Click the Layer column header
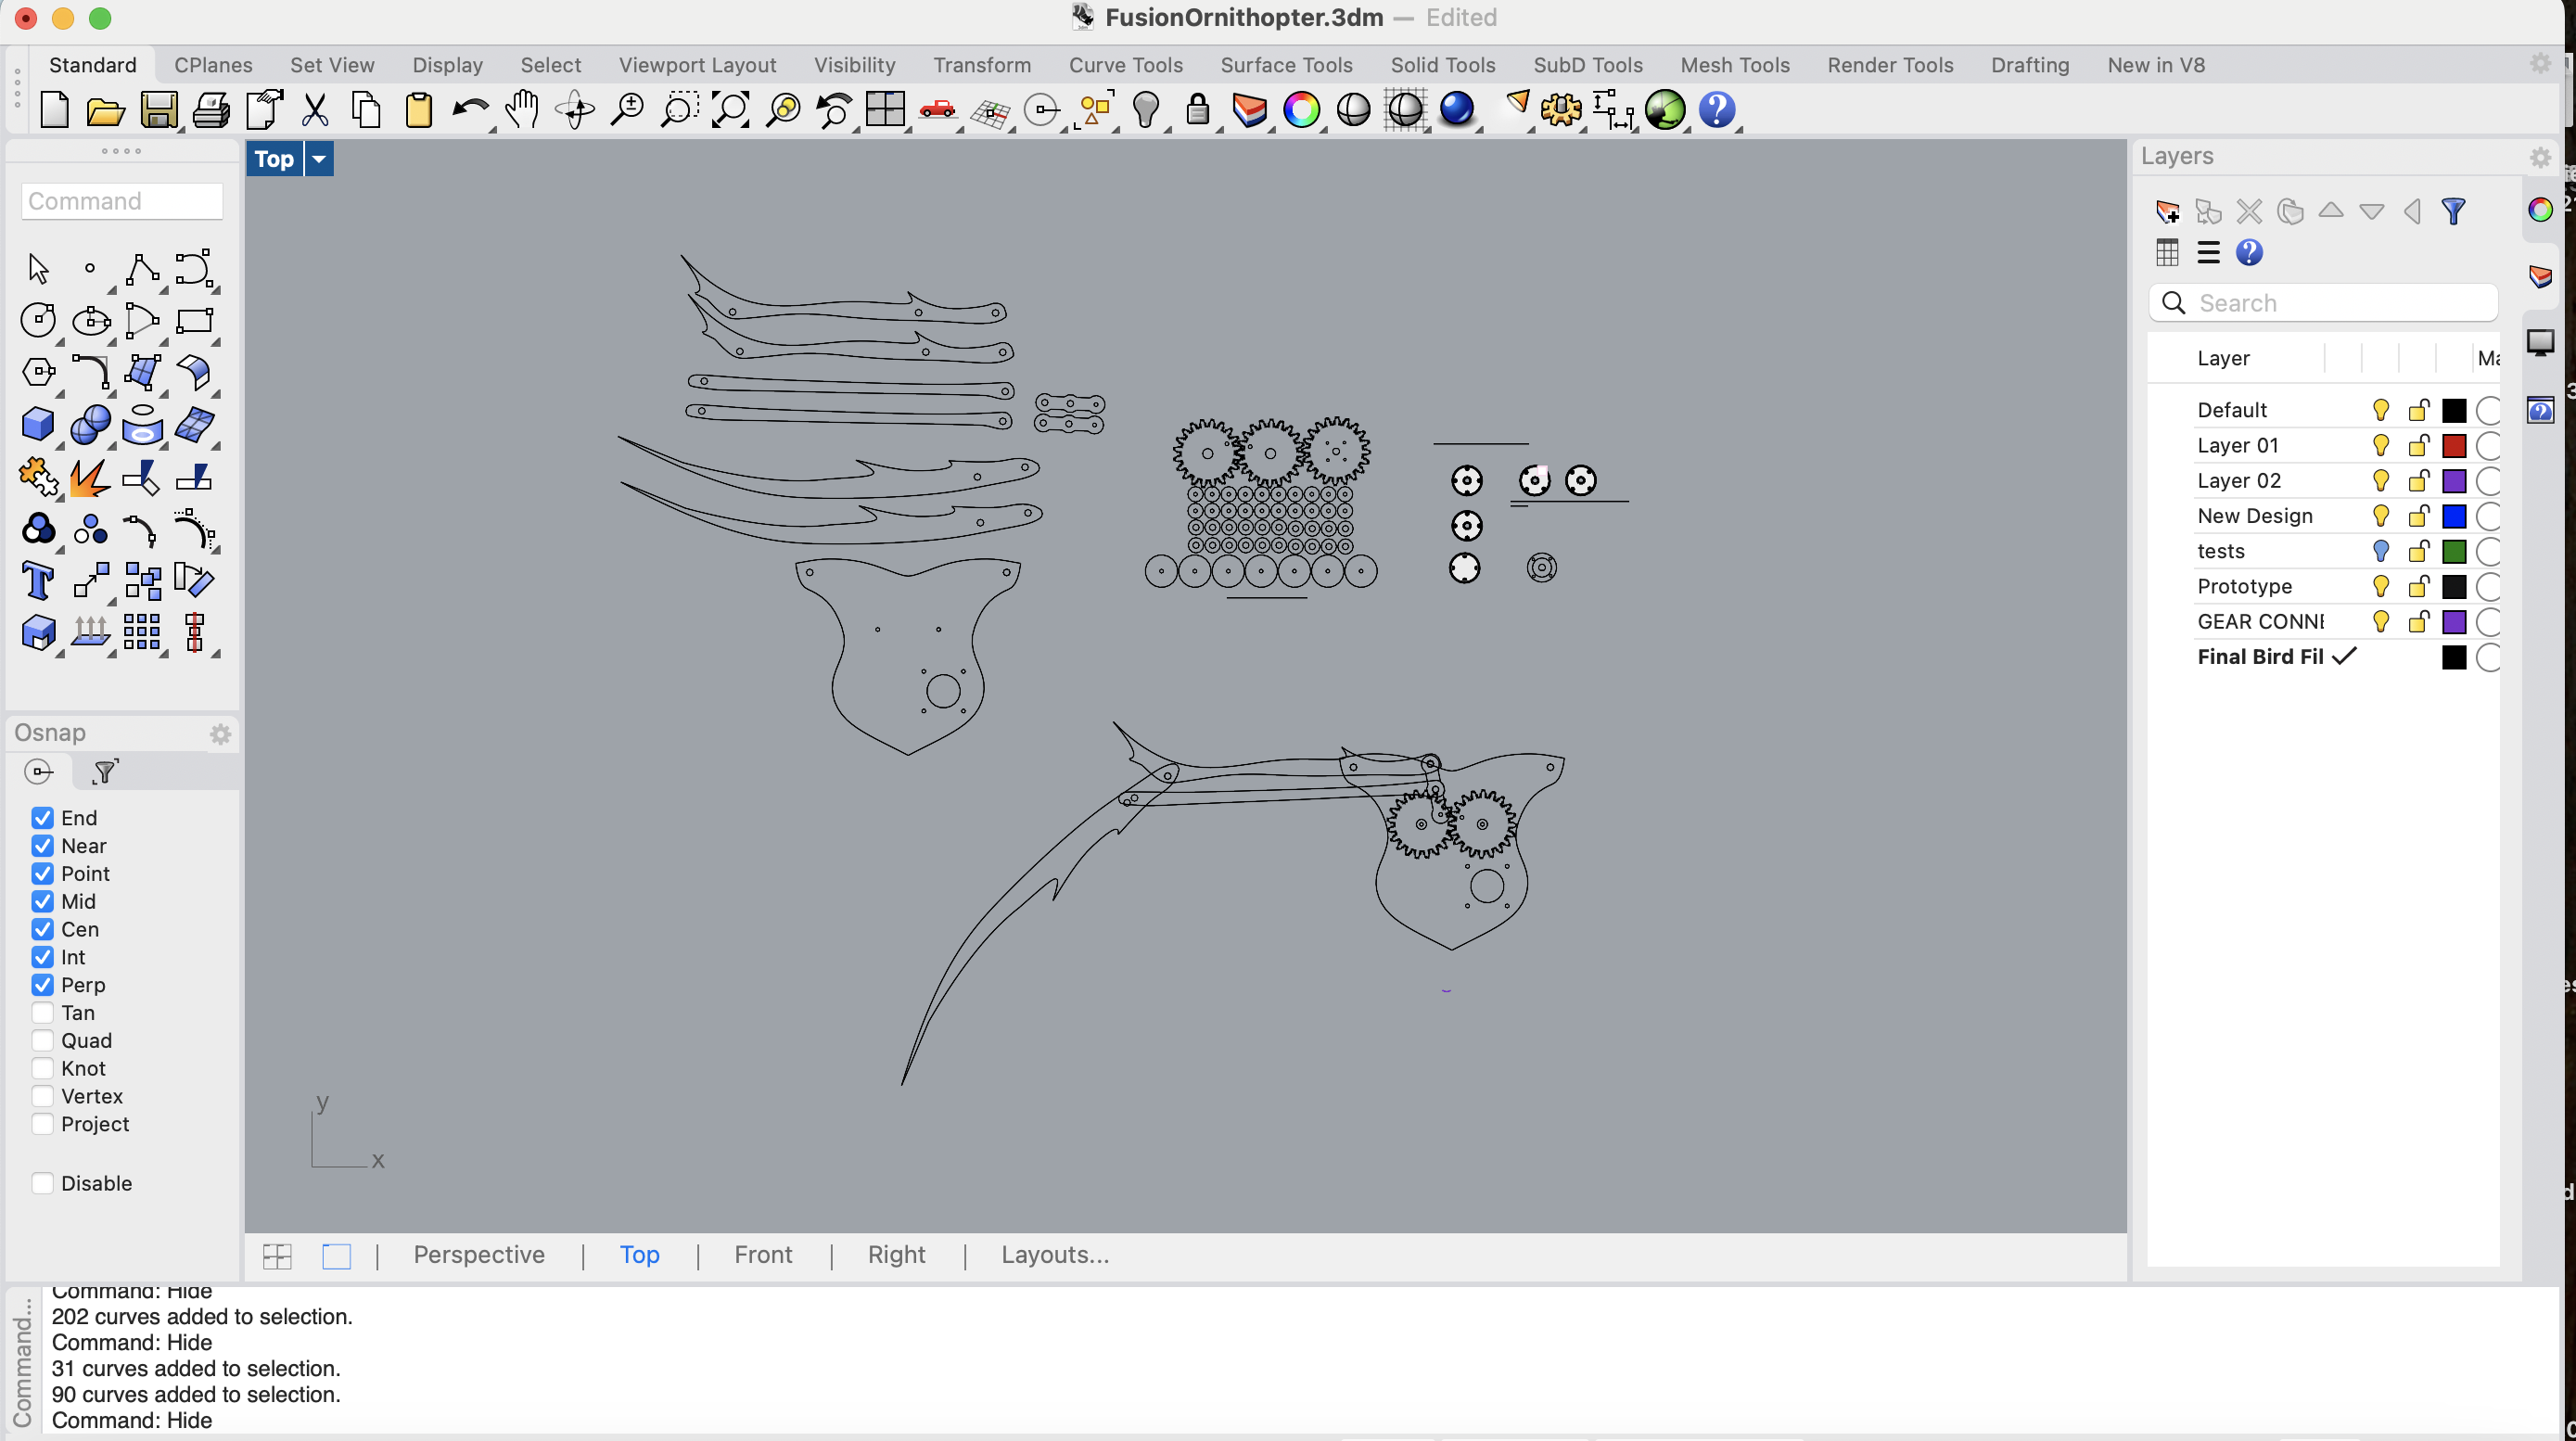The width and height of the screenshot is (2576, 1441). coord(2223,358)
